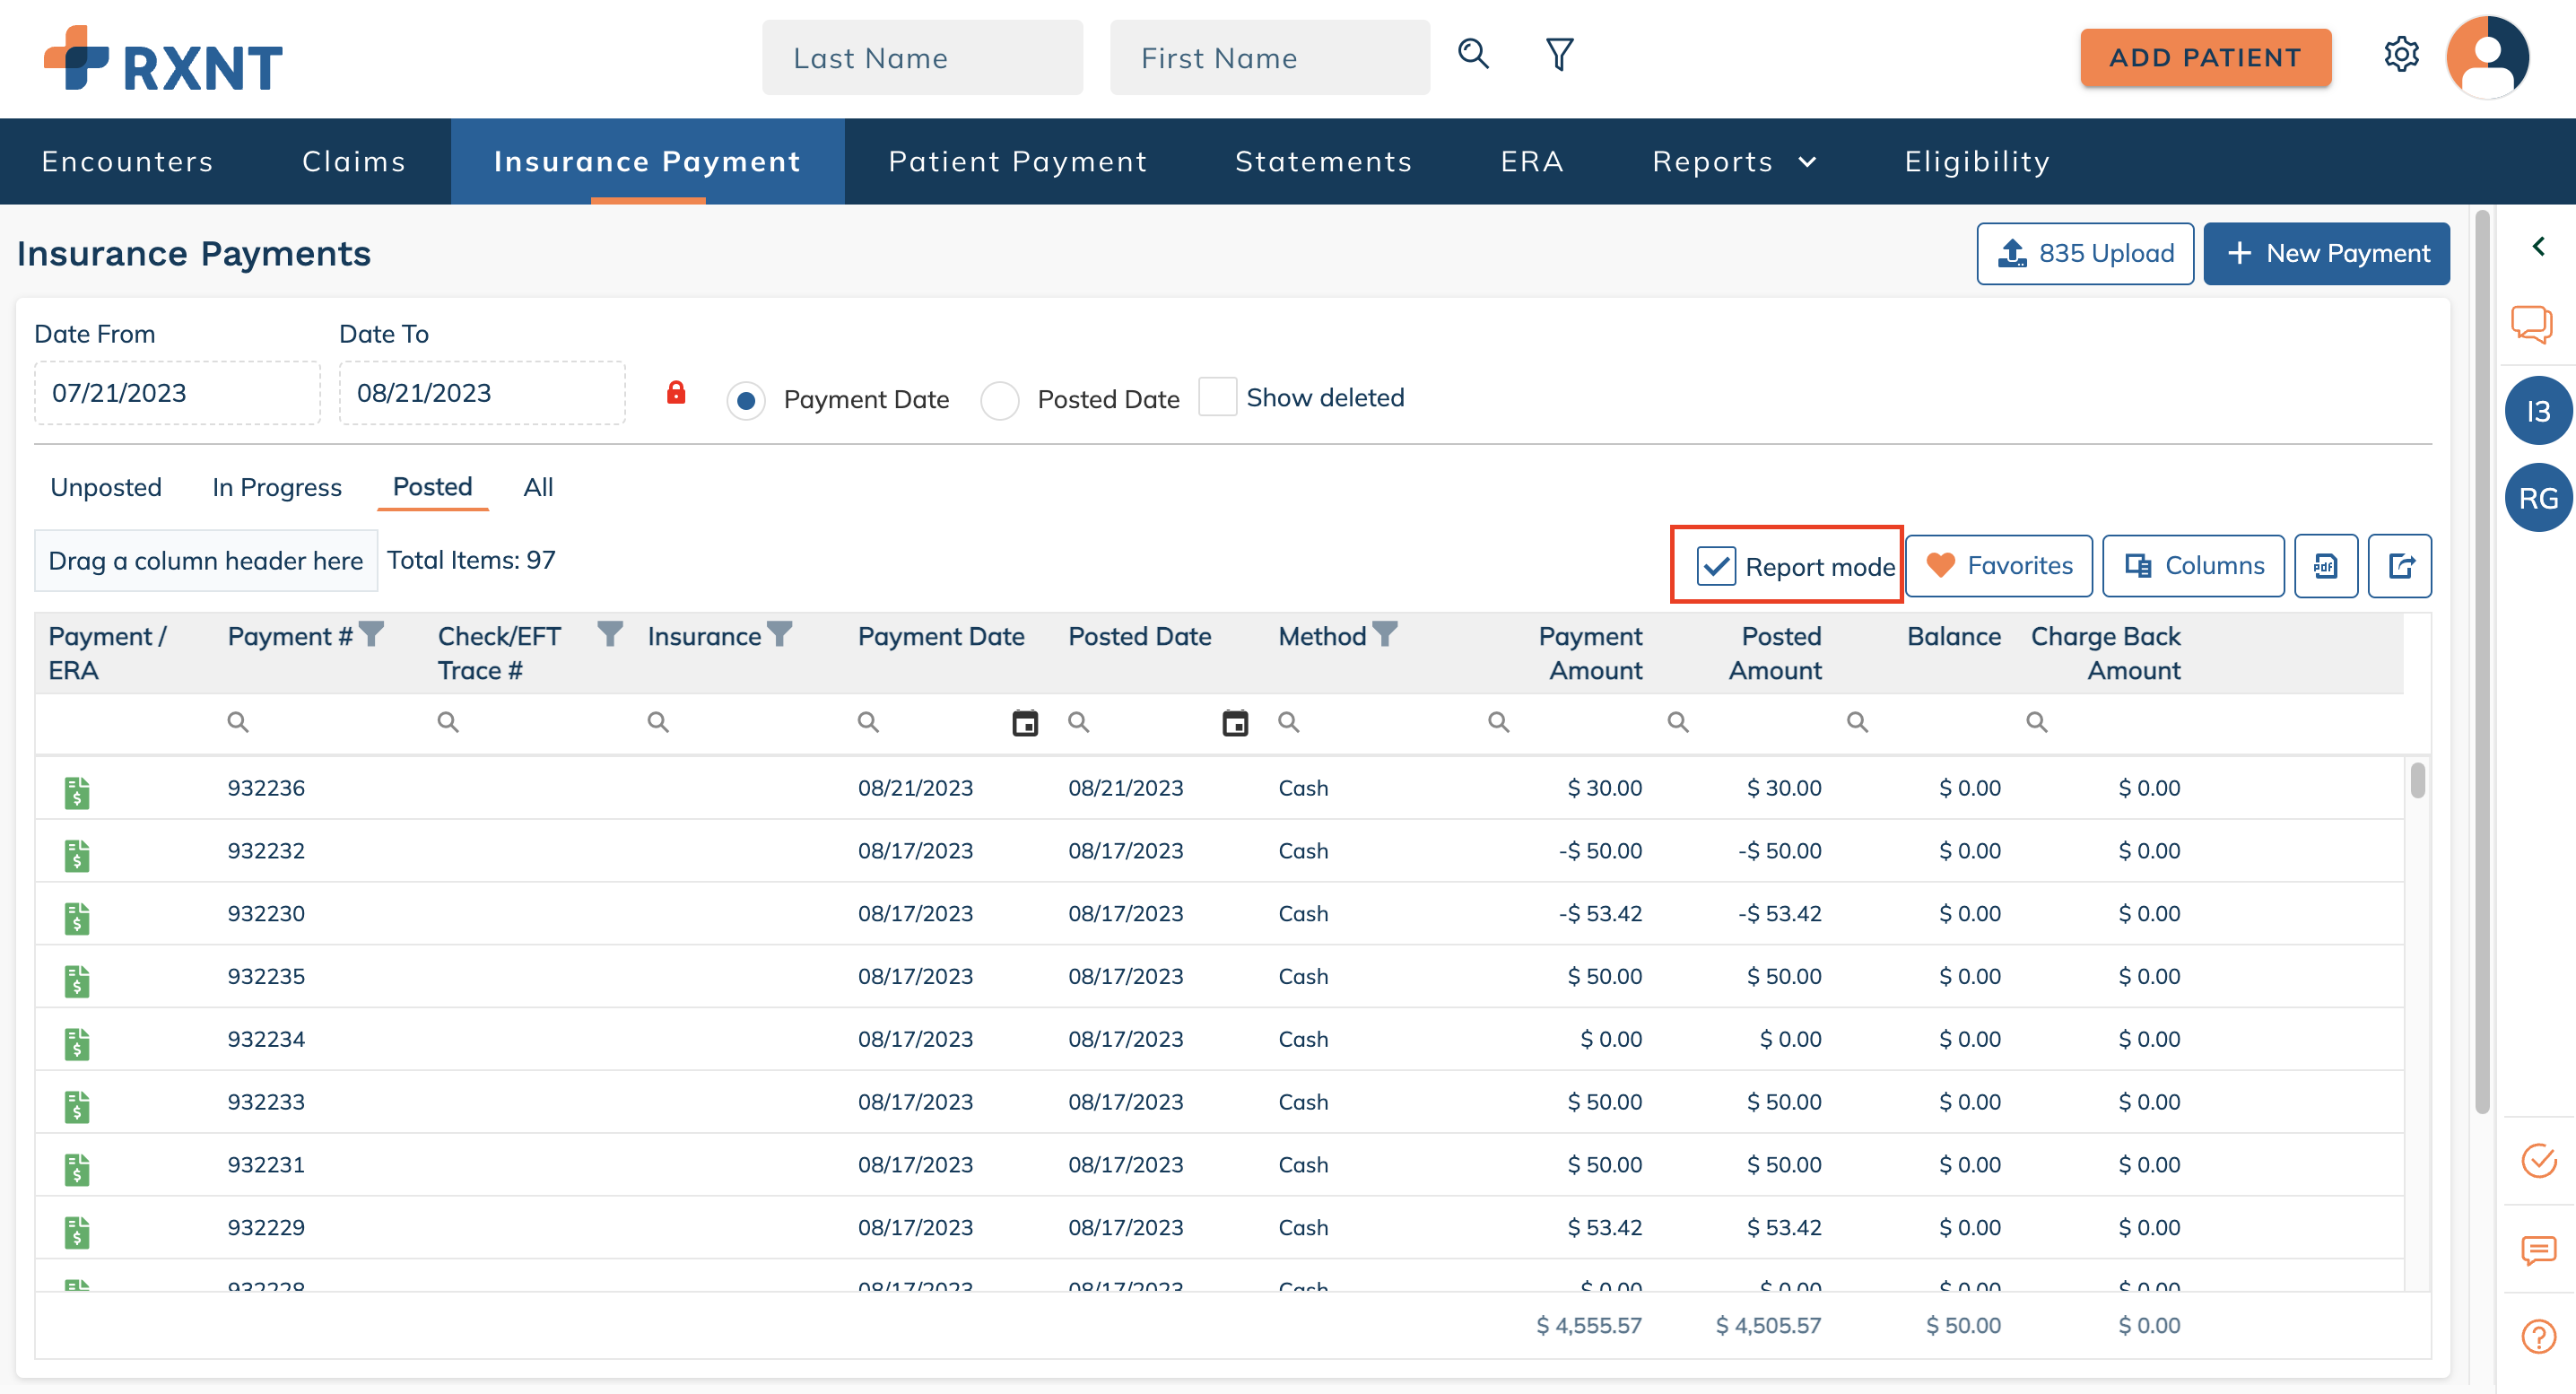
Task: Click the Method filter search box
Action: pyautogui.click(x=1370, y=722)
